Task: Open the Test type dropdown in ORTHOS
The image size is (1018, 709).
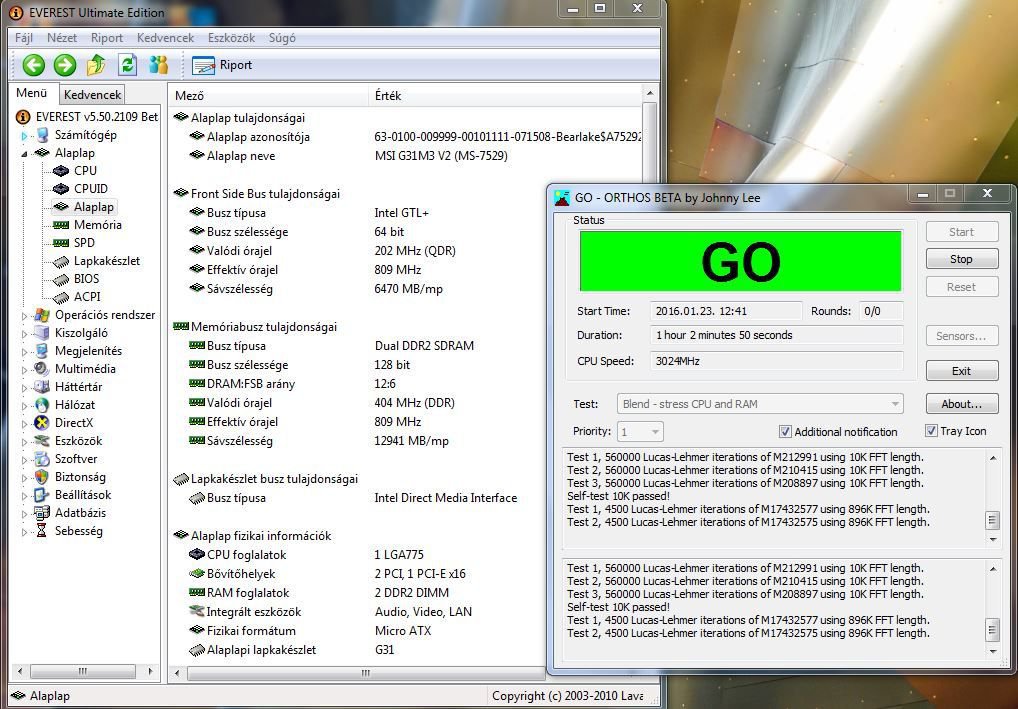Action: click(760, 404)
